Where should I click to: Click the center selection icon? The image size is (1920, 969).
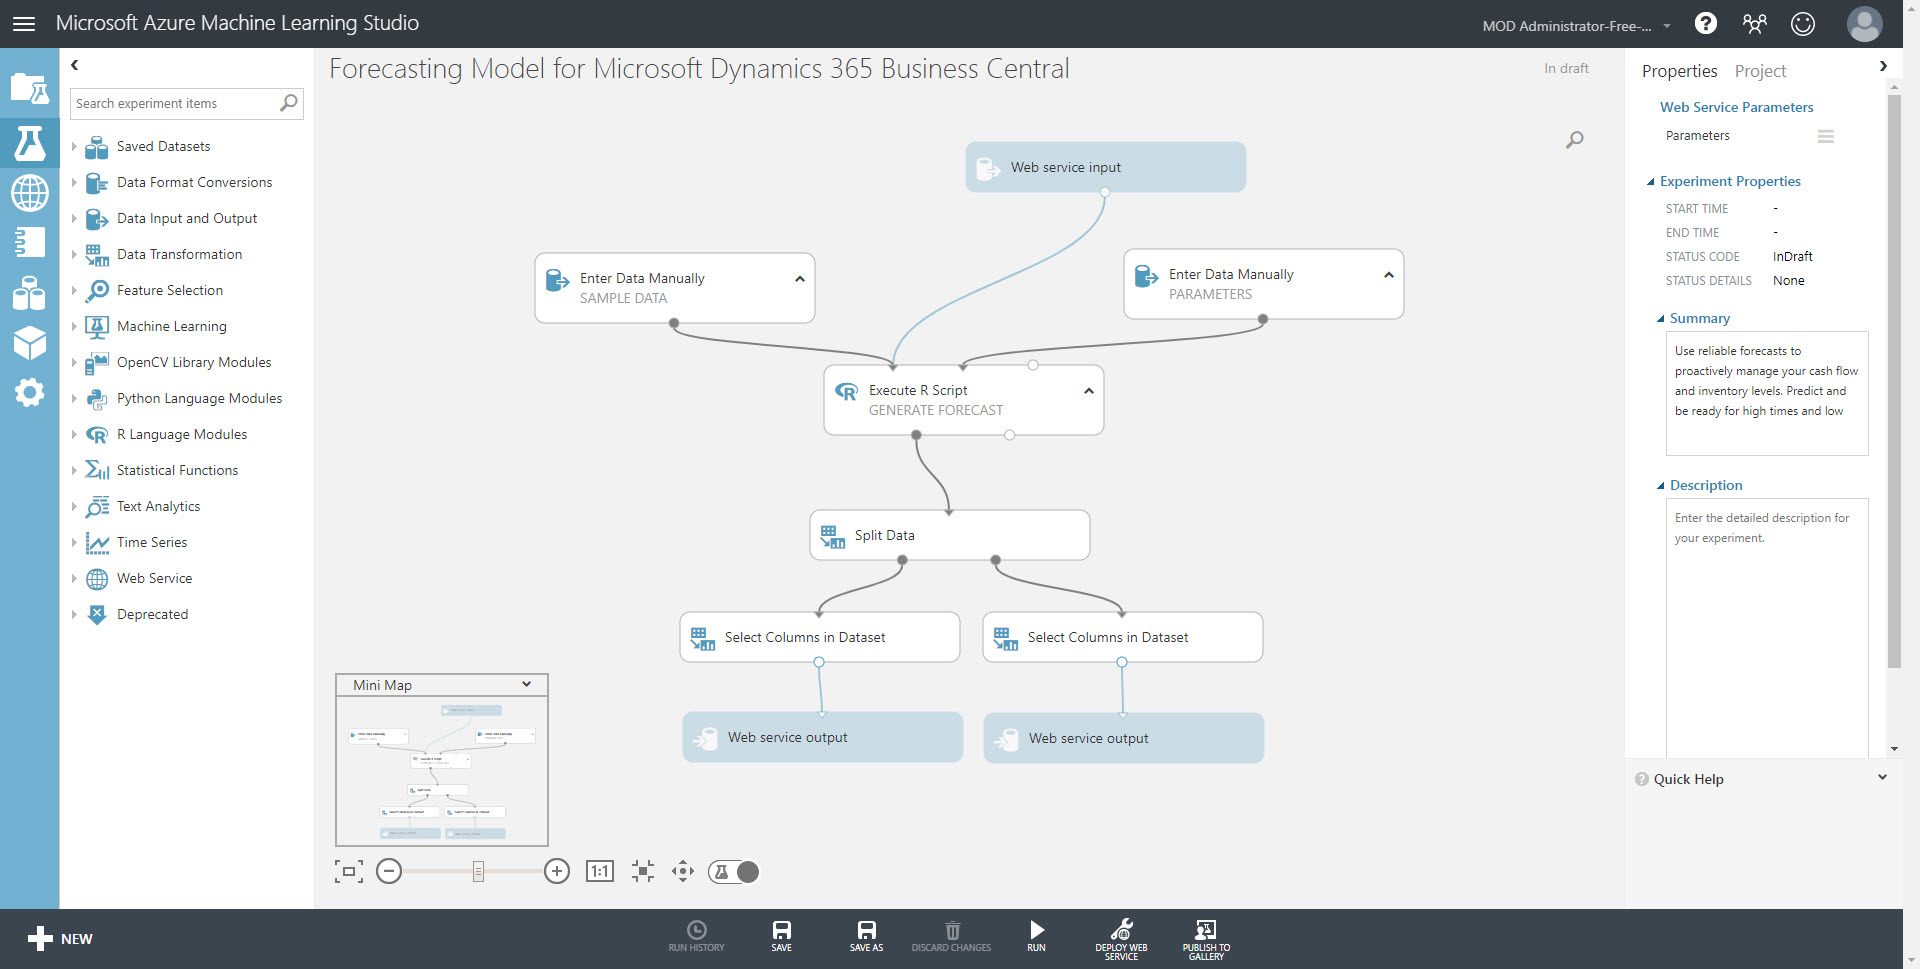[x=643, y=871]
